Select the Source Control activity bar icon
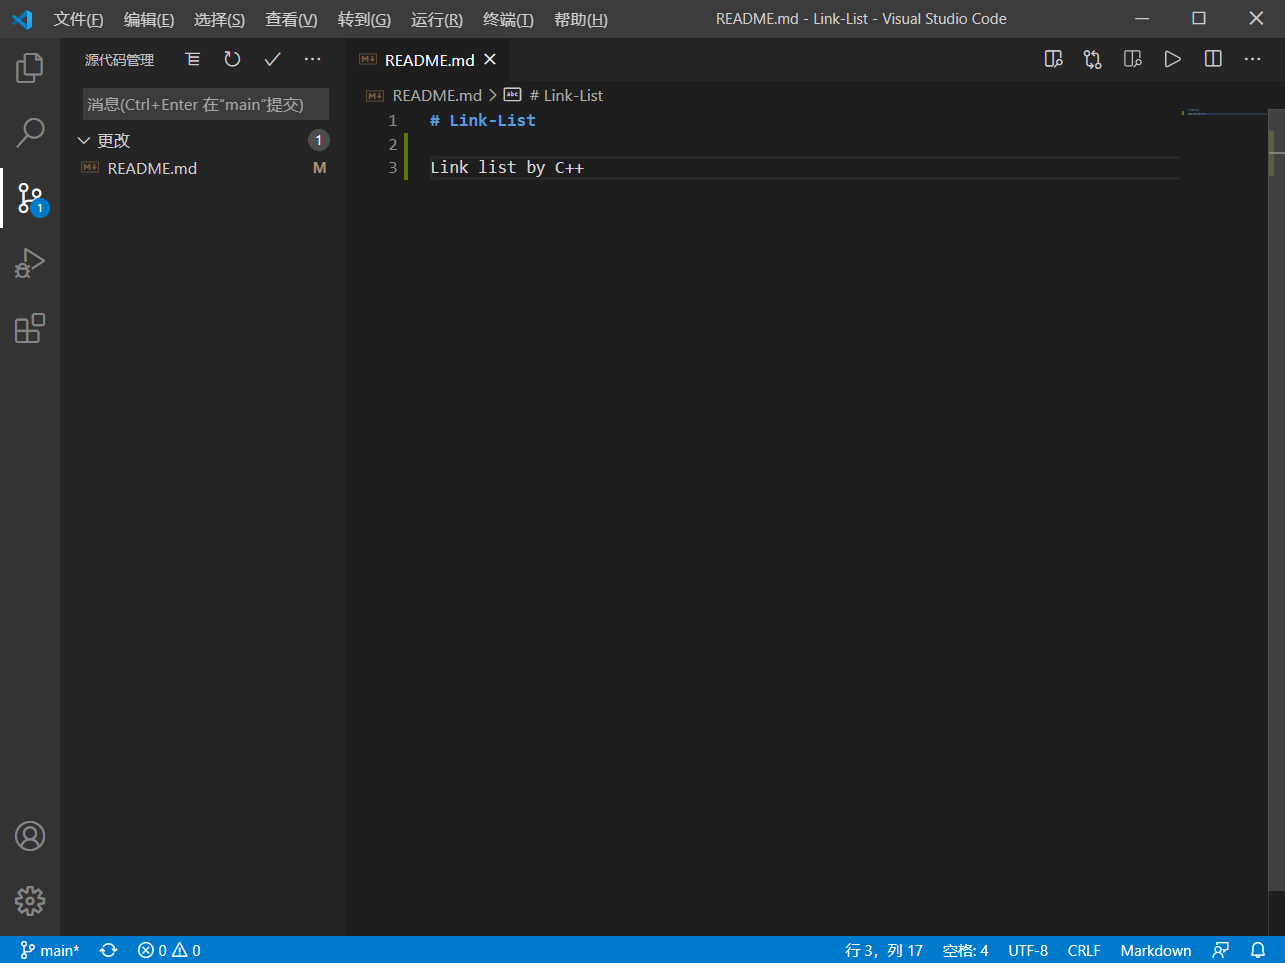The image size is (1285, 963). (30, 198)
